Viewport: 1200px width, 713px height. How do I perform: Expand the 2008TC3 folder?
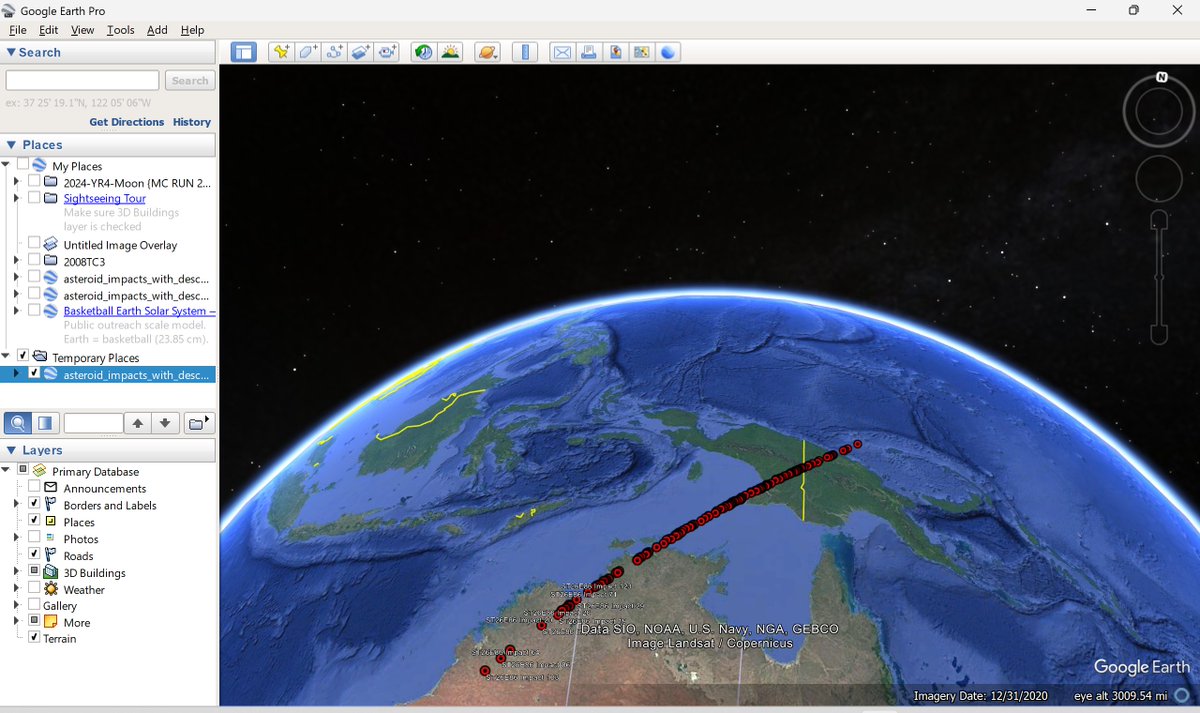pos(16,260)
